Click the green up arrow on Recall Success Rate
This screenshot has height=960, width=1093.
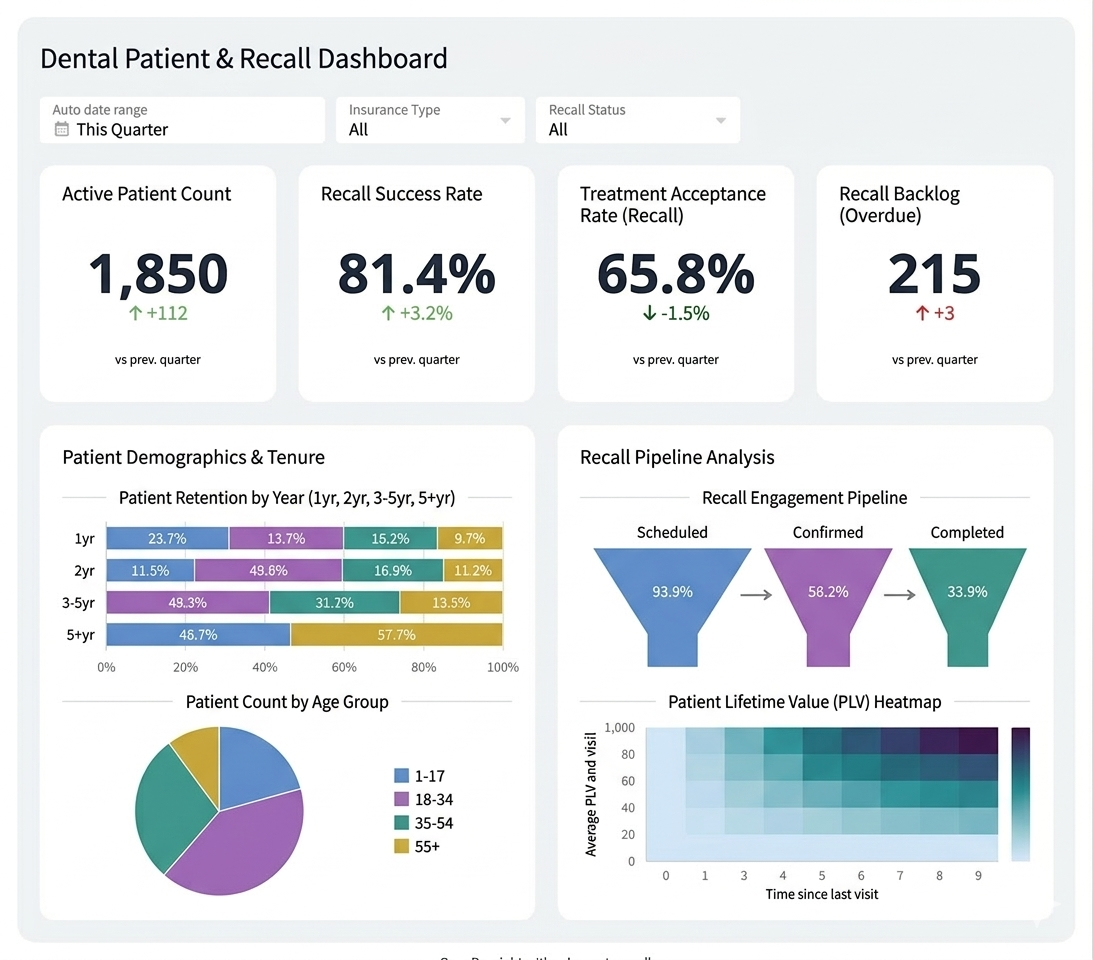click(x=388, y=313)
